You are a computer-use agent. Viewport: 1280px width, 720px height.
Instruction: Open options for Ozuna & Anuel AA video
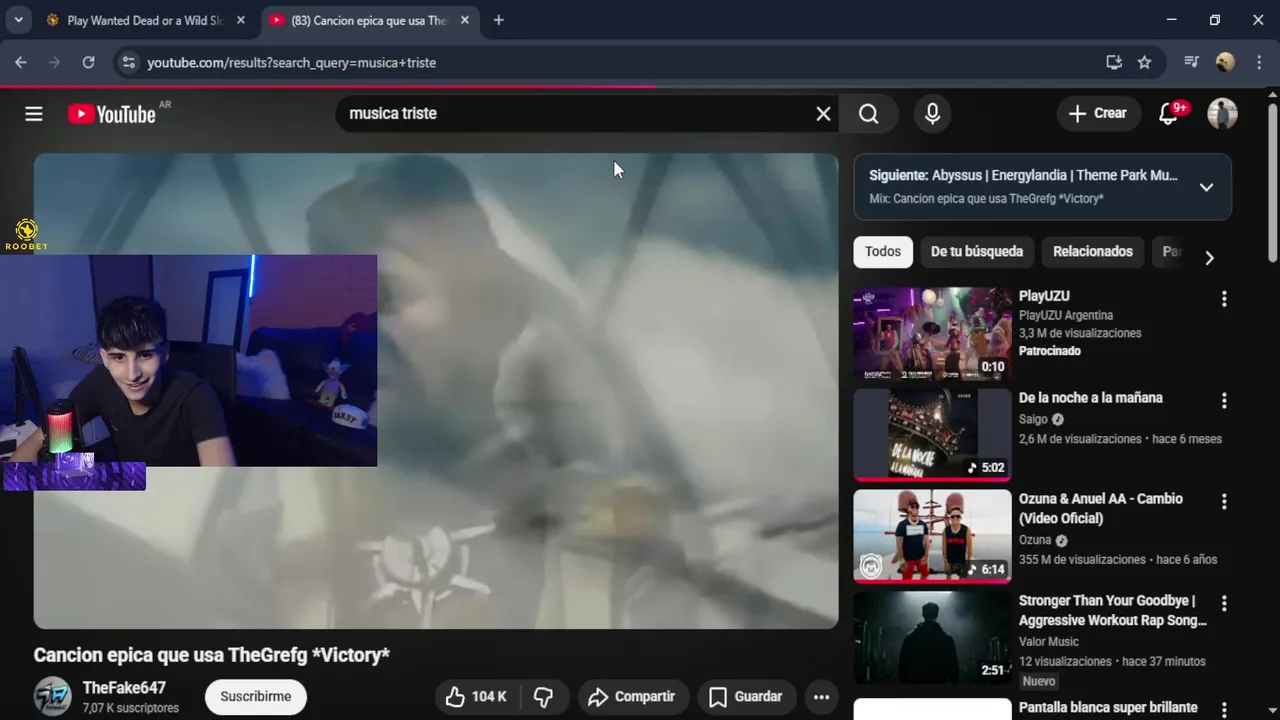pyautogui.click(x=1224, y=501)
